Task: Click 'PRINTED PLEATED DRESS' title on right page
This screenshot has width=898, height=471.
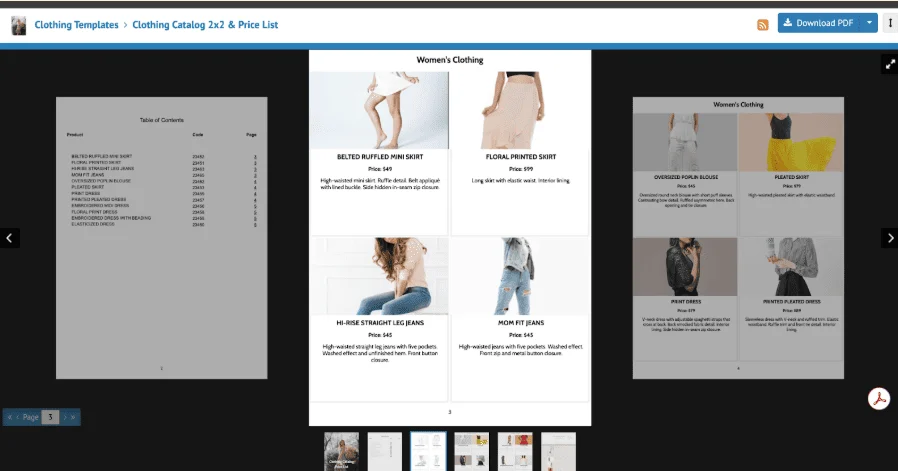Action: pyautogui.click(x=791, y=301)
